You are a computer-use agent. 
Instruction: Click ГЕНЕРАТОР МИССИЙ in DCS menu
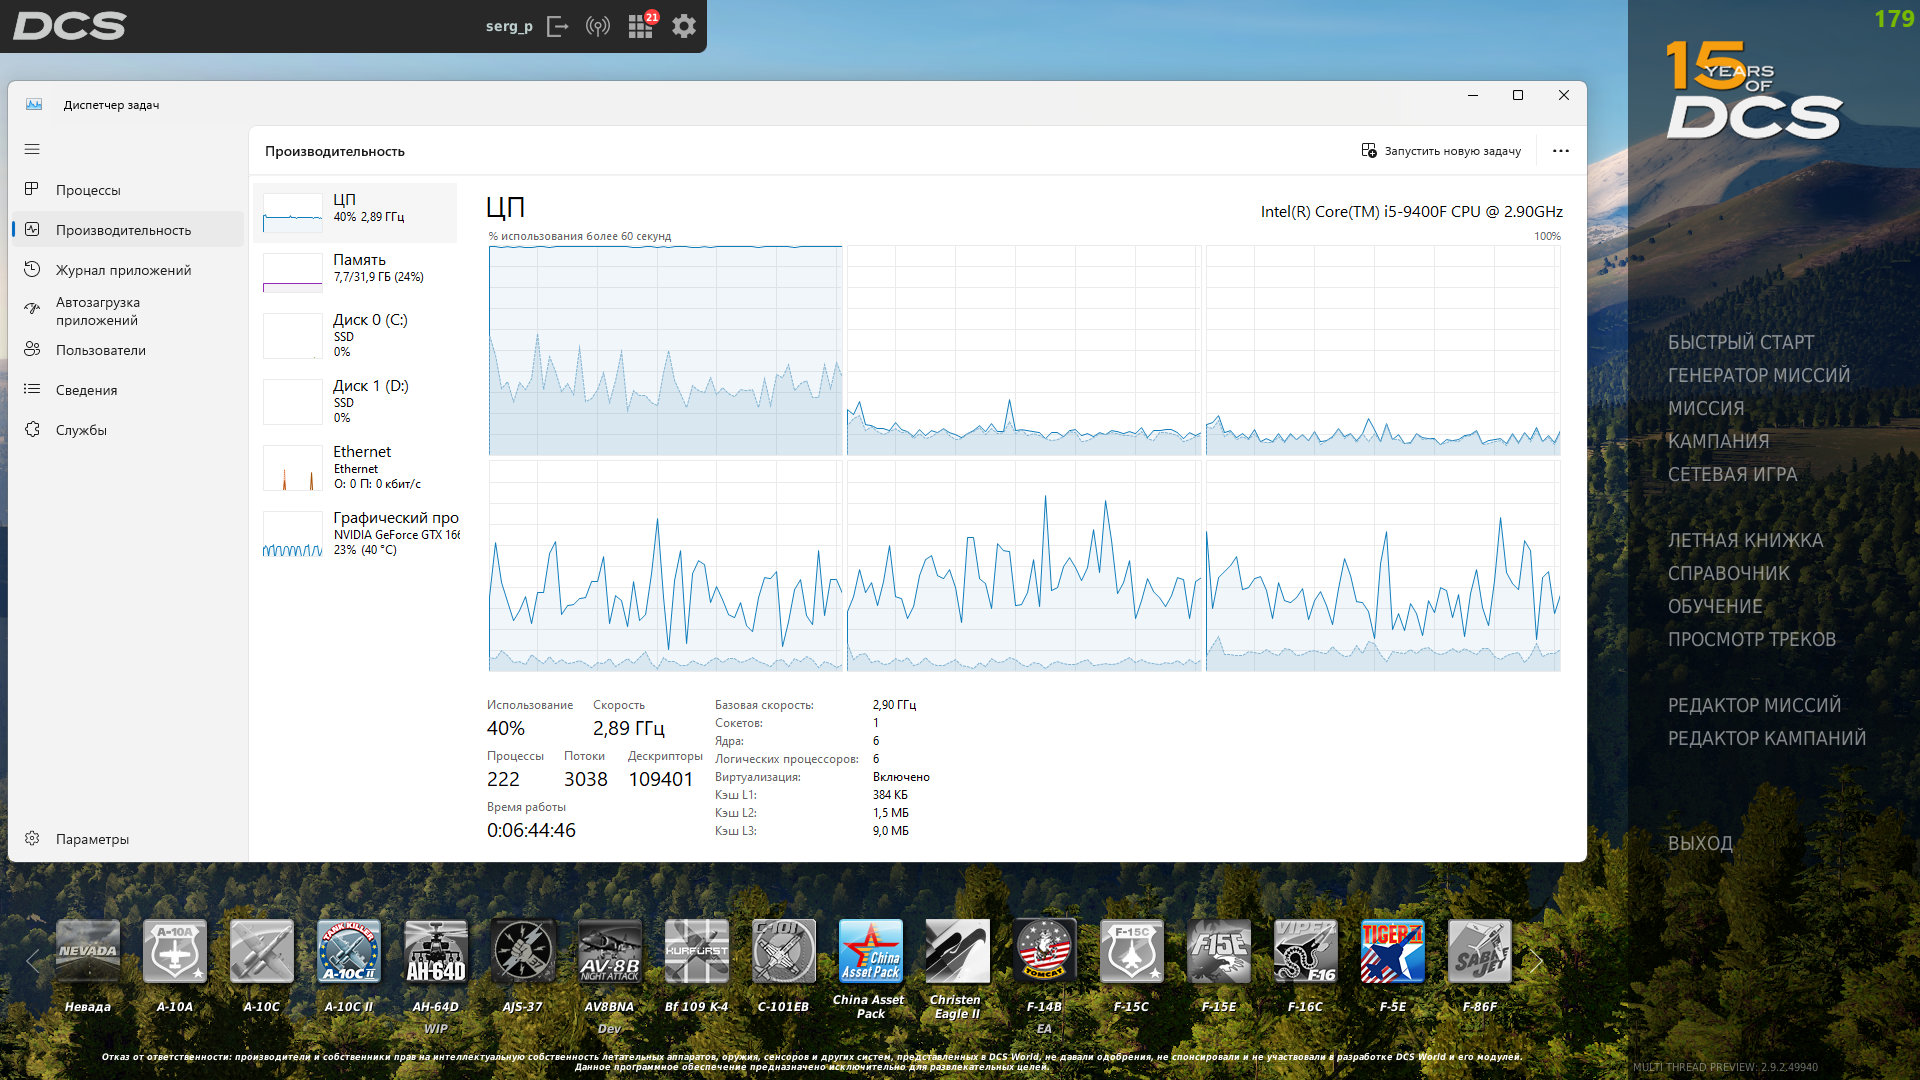[1759, 376]
